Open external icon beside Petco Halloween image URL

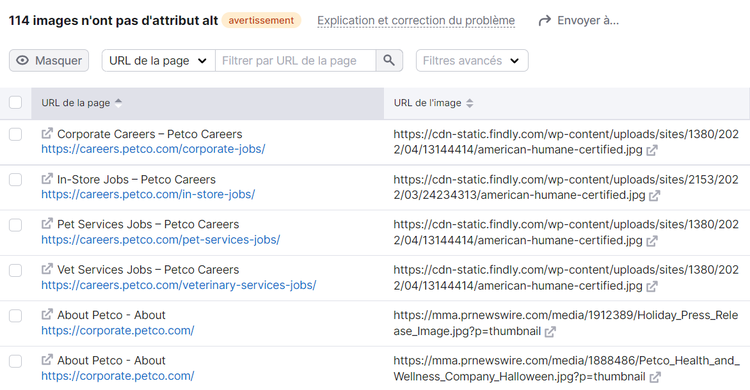(655, 377)
